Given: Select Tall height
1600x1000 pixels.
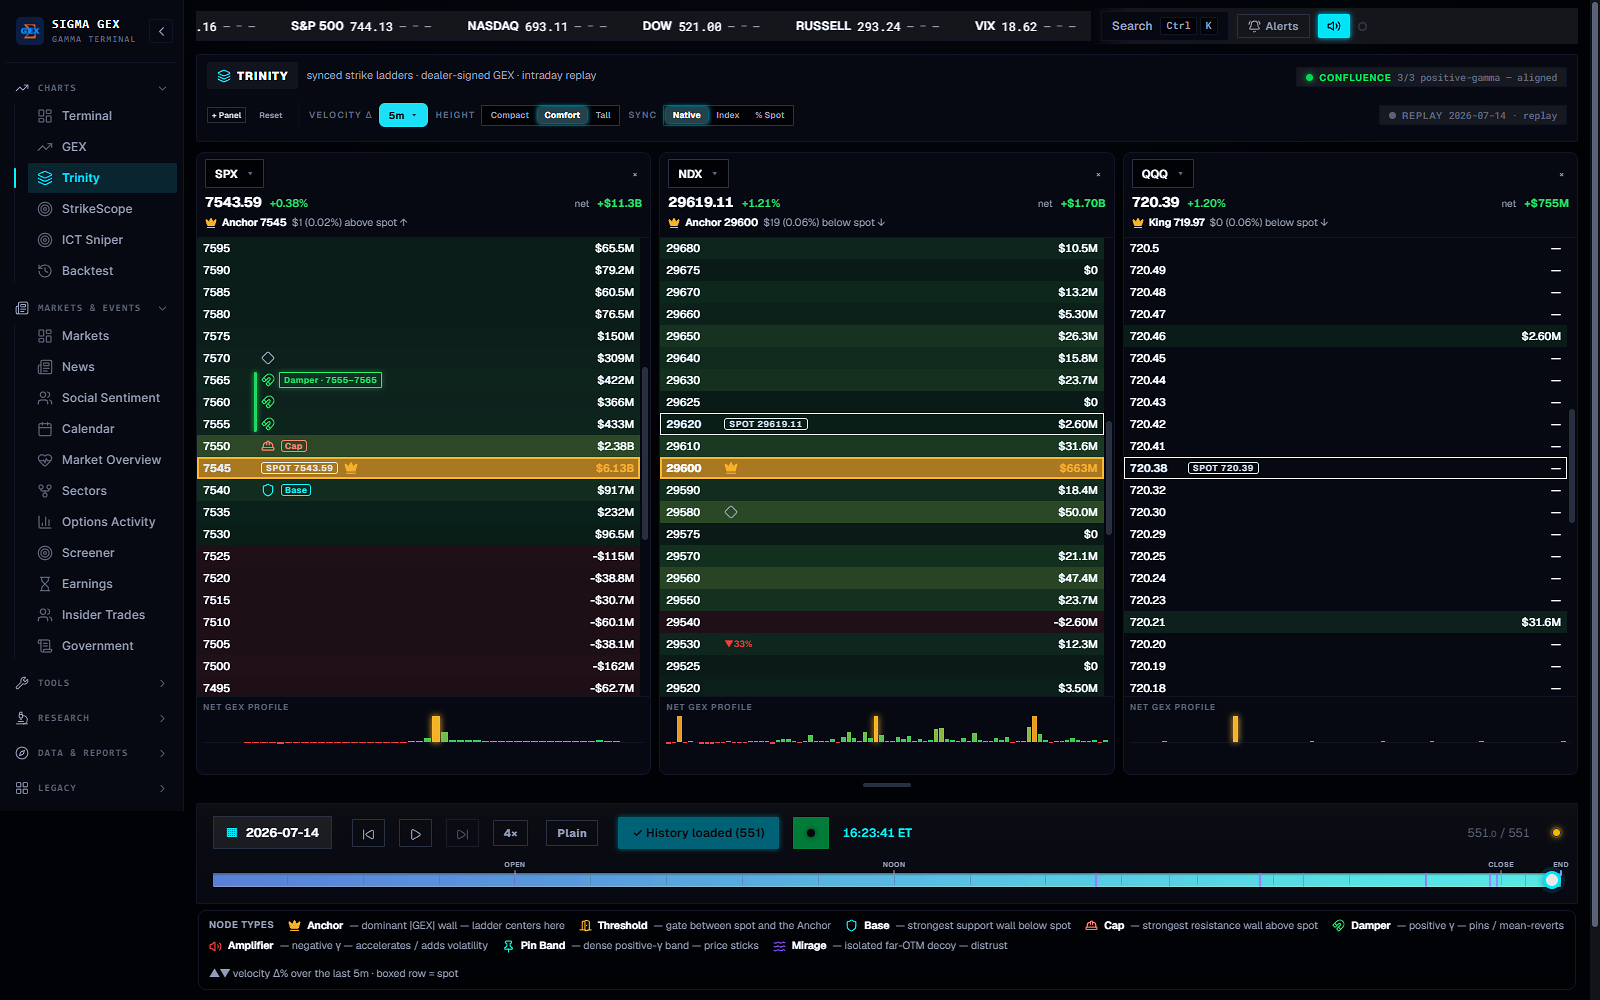Looking at the screenshot, I should [x=603, y=115].
